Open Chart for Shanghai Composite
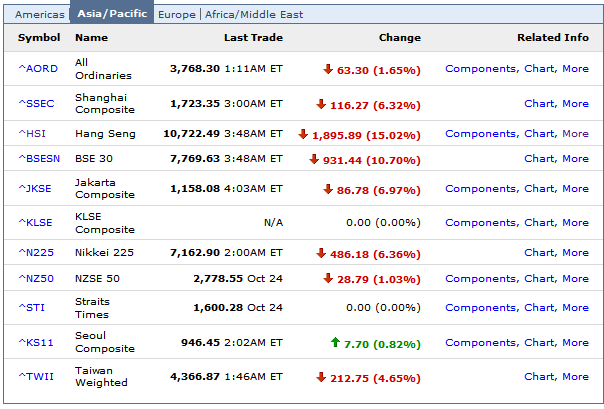Image resolution: width=604 pixels, height=409 pixels. 539,104
